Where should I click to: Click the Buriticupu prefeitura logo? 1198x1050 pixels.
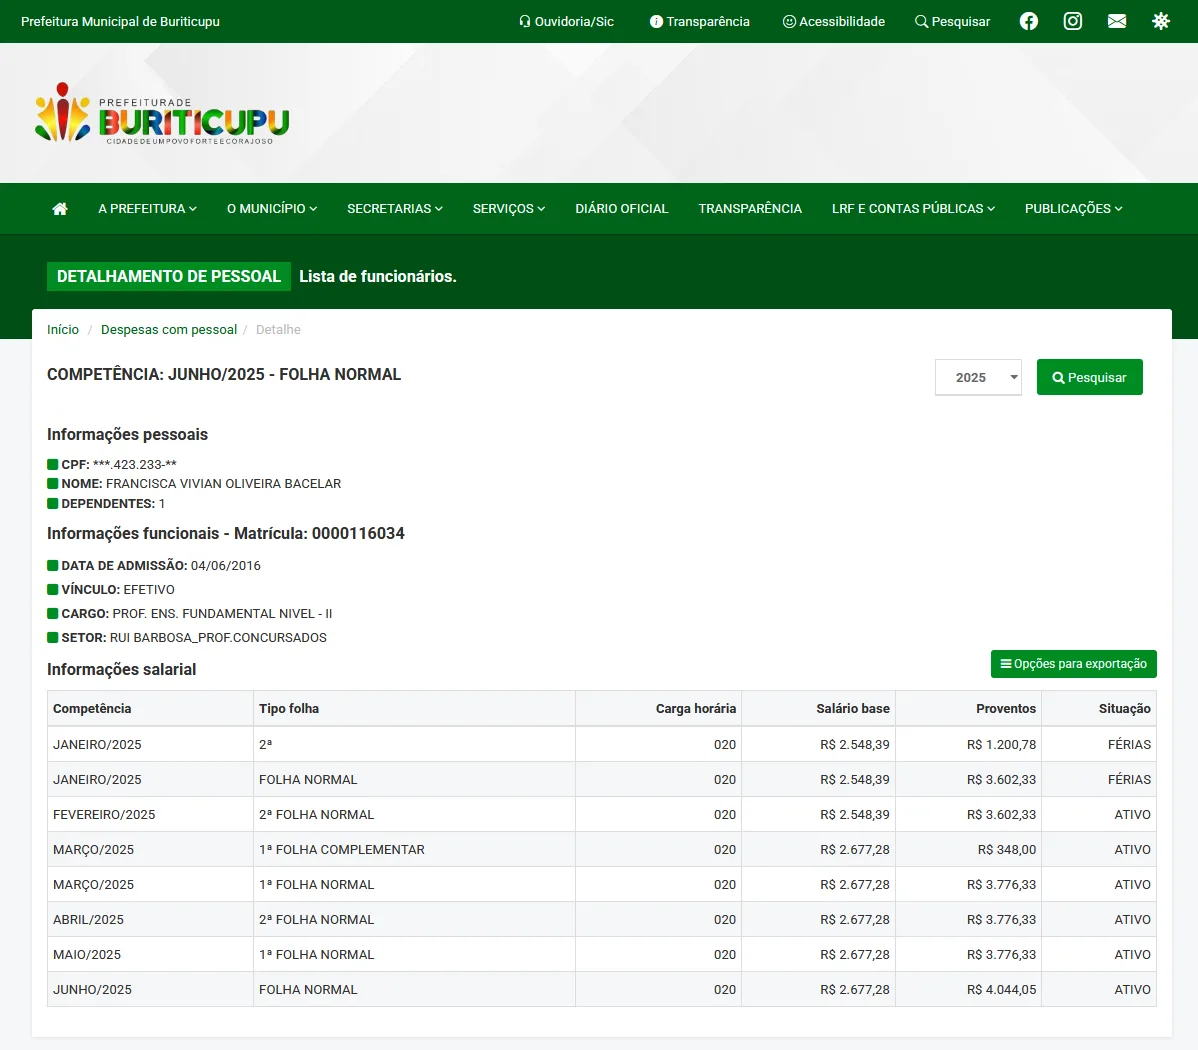[x=162, y=114]
